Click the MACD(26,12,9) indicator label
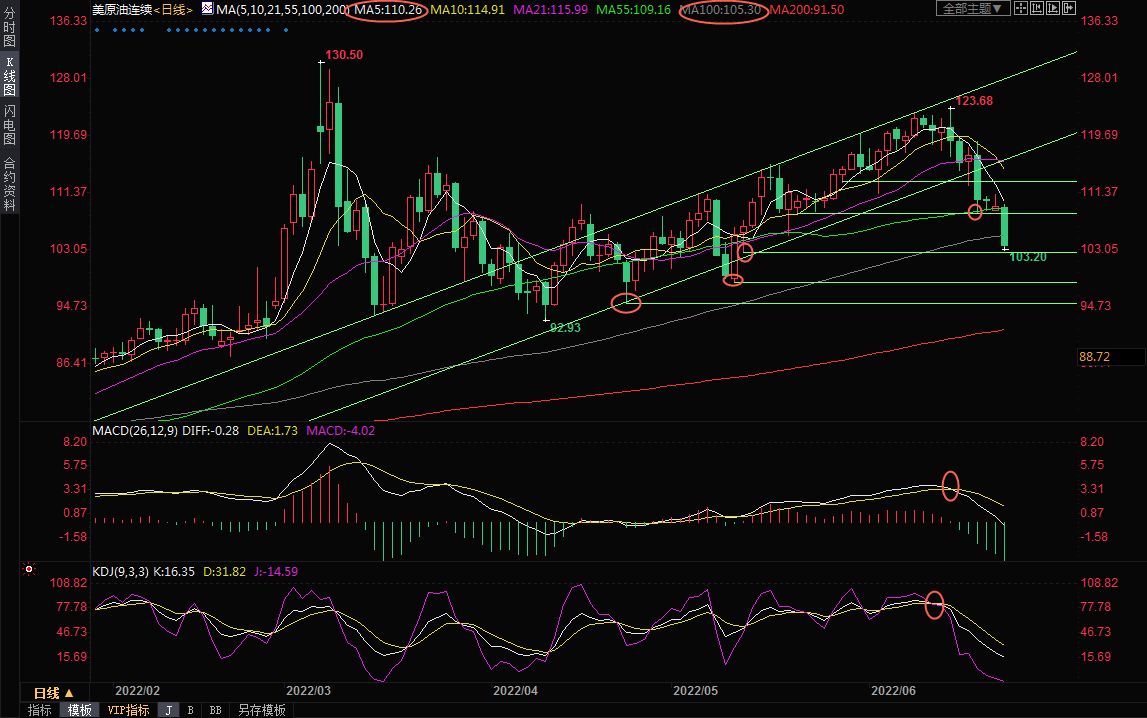This screenshot has height=718, width=1147. 134,431
